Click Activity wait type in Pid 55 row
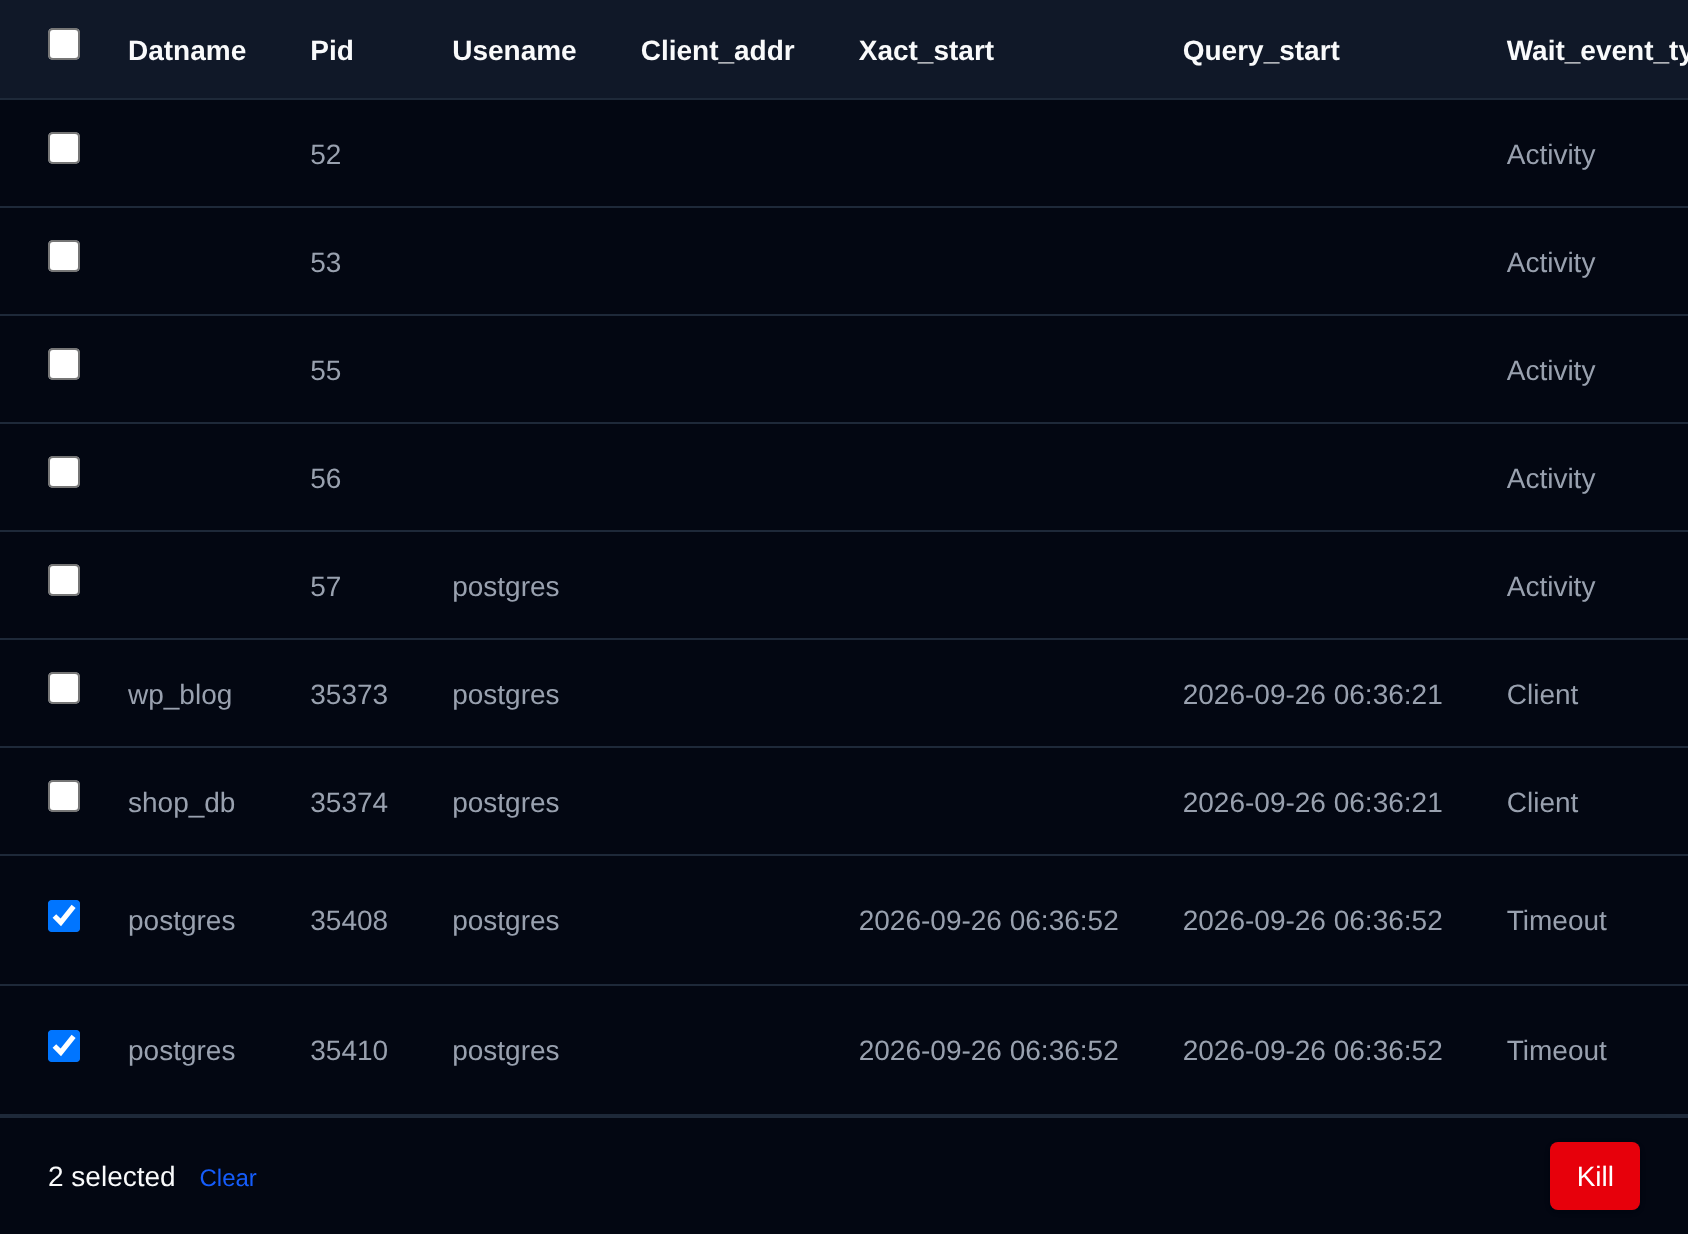Viewport: 1688px width, 1234px height. coord(1551,372)
